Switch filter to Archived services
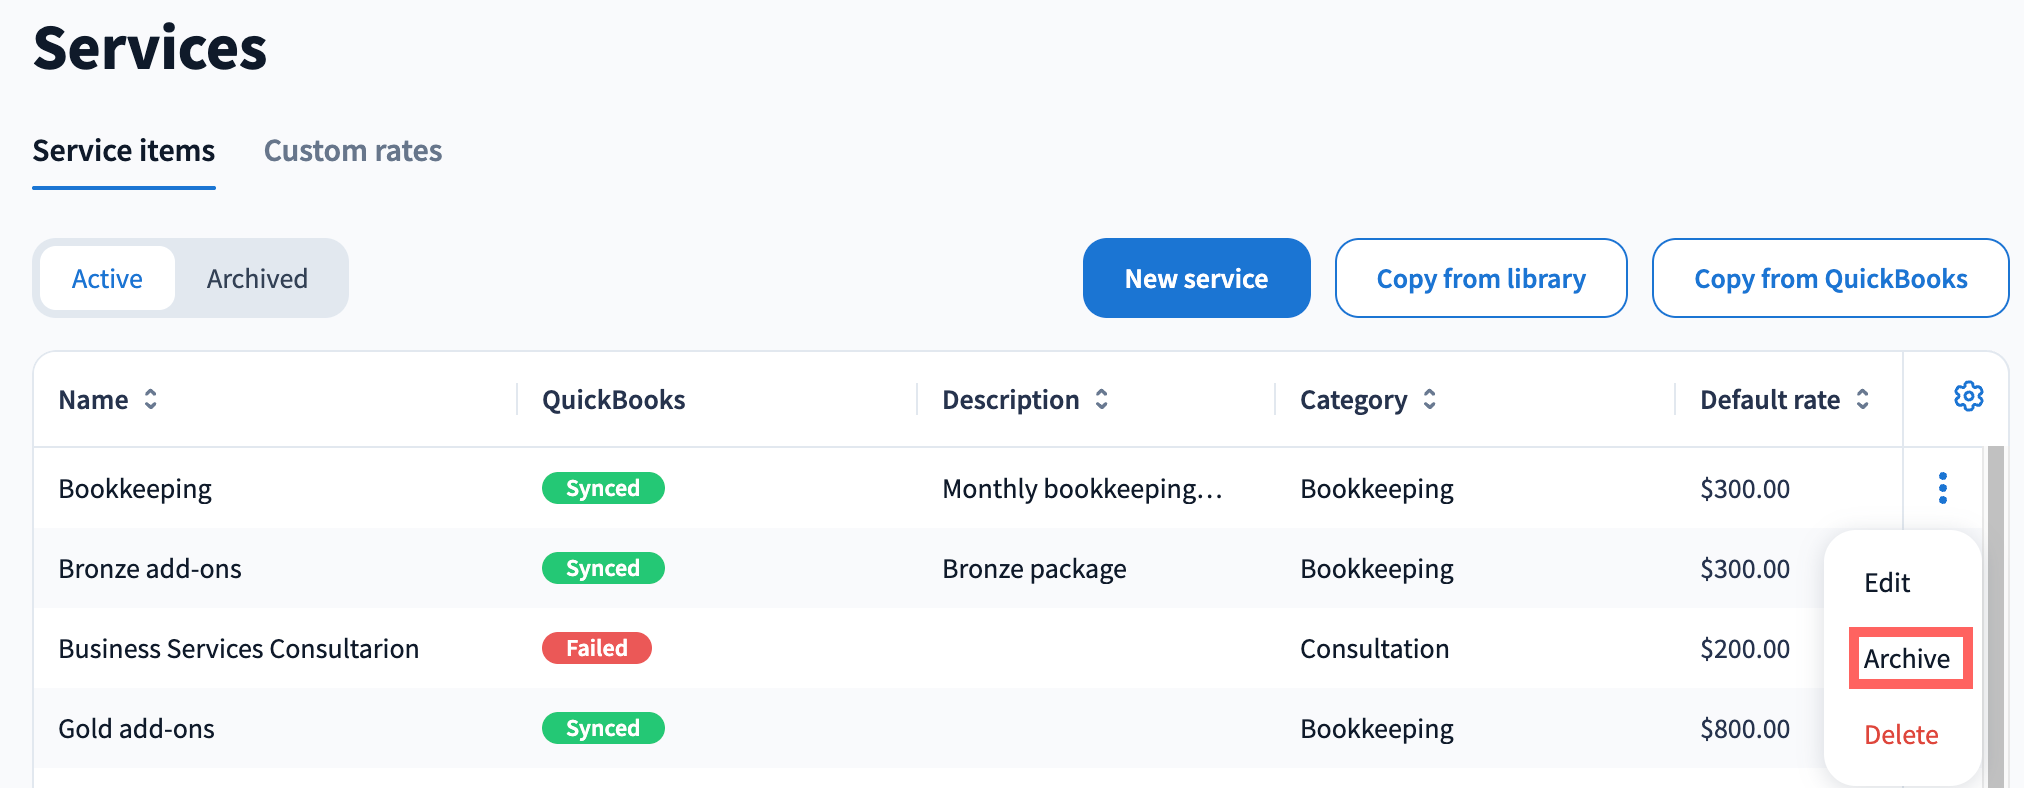 (257, 279)
